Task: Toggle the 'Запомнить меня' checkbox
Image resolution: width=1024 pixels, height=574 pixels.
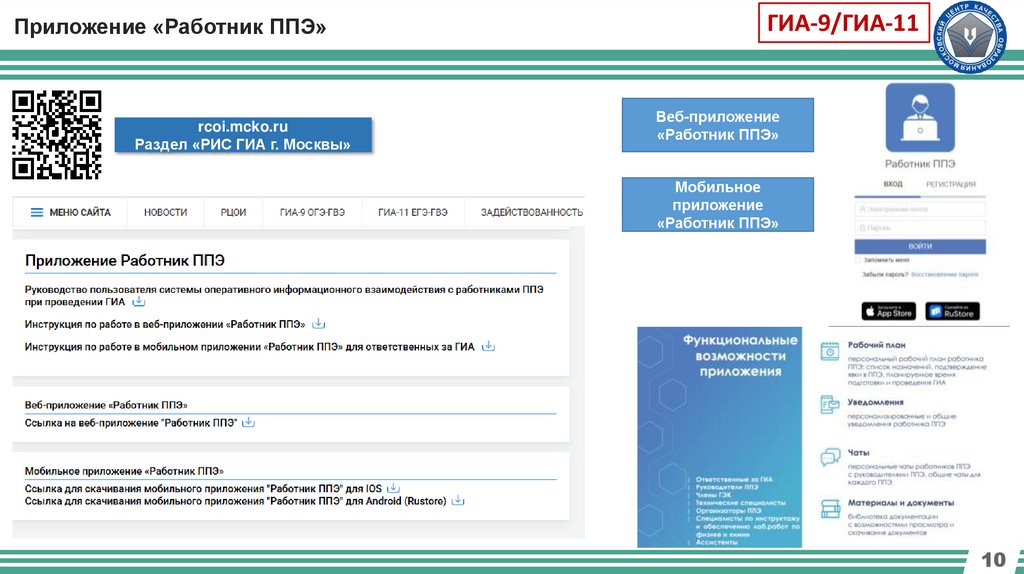Action: (x=858, y=260)
